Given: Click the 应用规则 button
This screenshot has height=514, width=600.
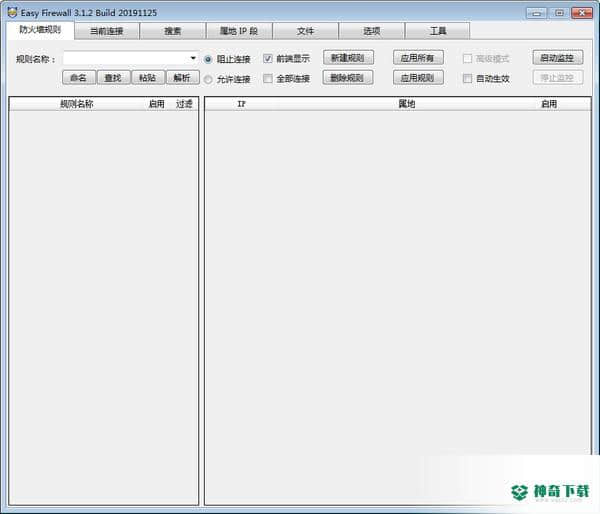Looking at the screenshot, I should tap(418, 78).
